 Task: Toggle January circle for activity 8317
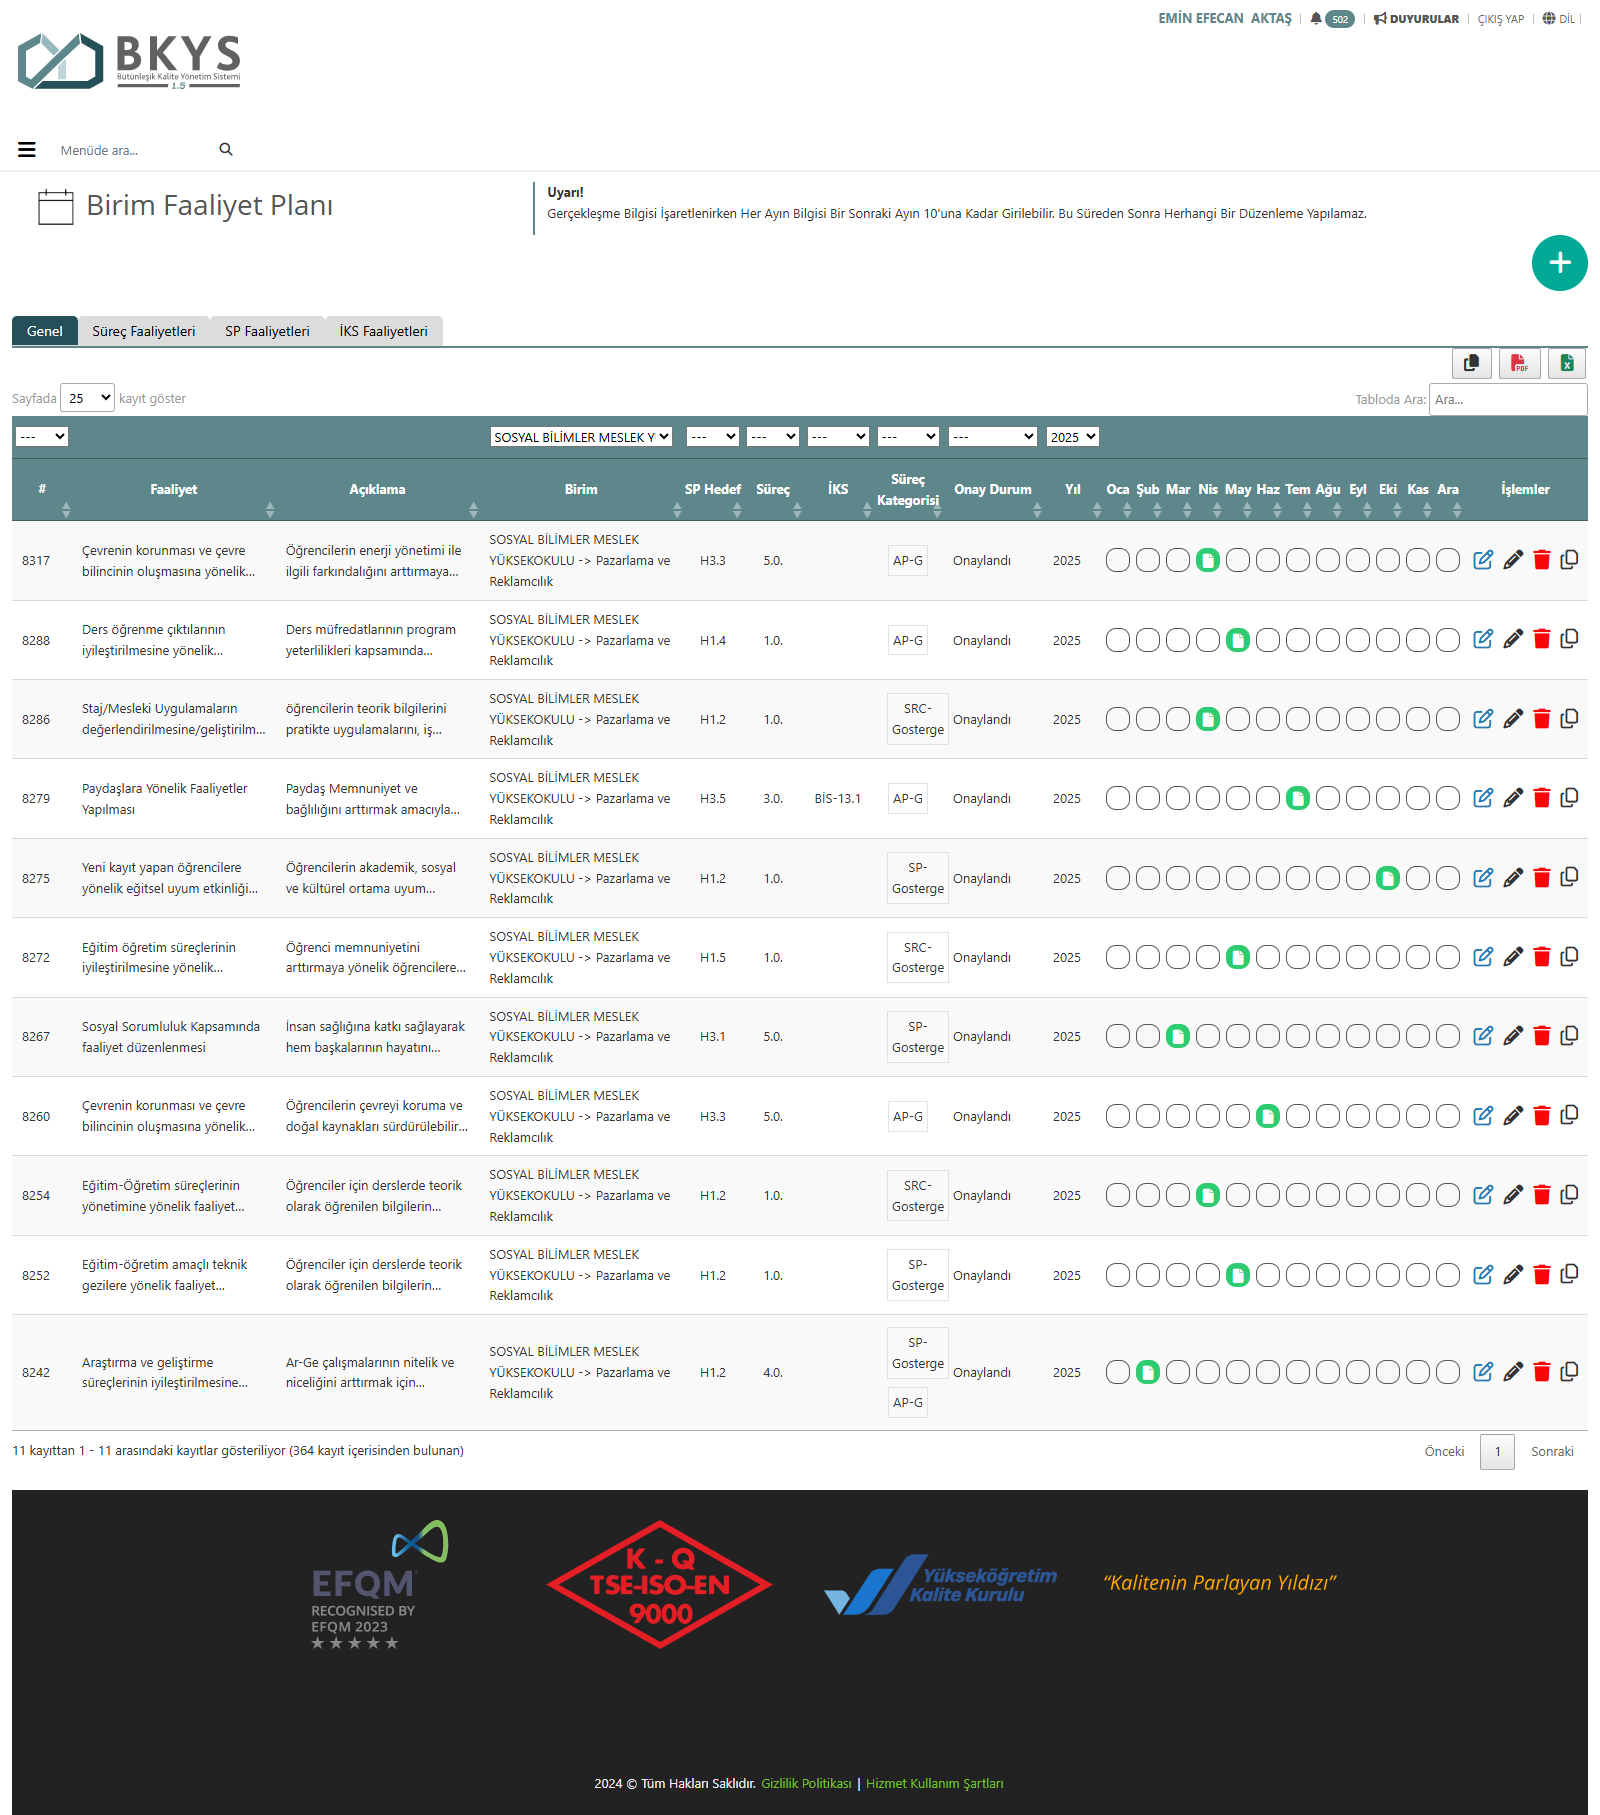[1118, 560]
